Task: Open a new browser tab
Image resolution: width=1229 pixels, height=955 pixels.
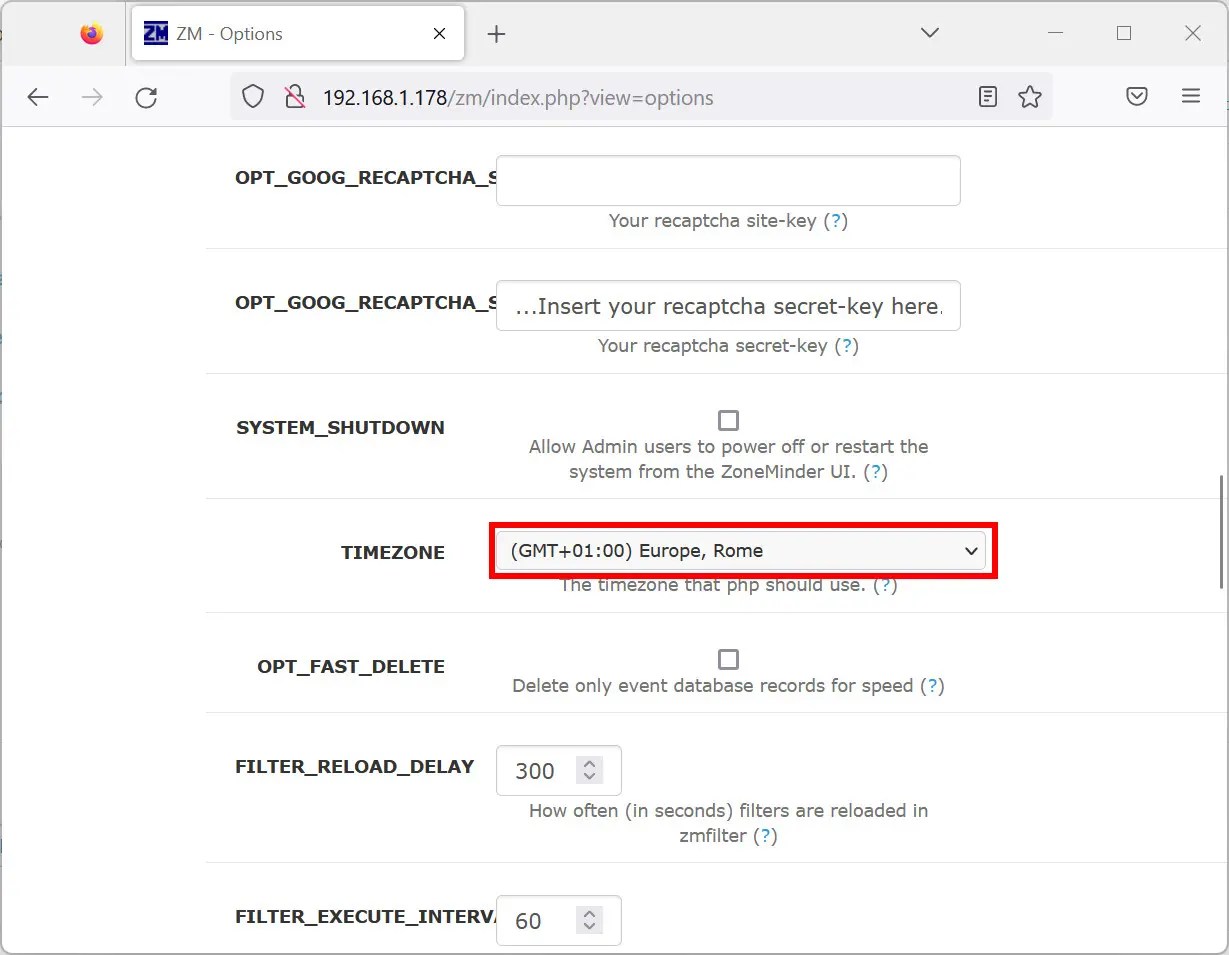Action: coord(496,33)
